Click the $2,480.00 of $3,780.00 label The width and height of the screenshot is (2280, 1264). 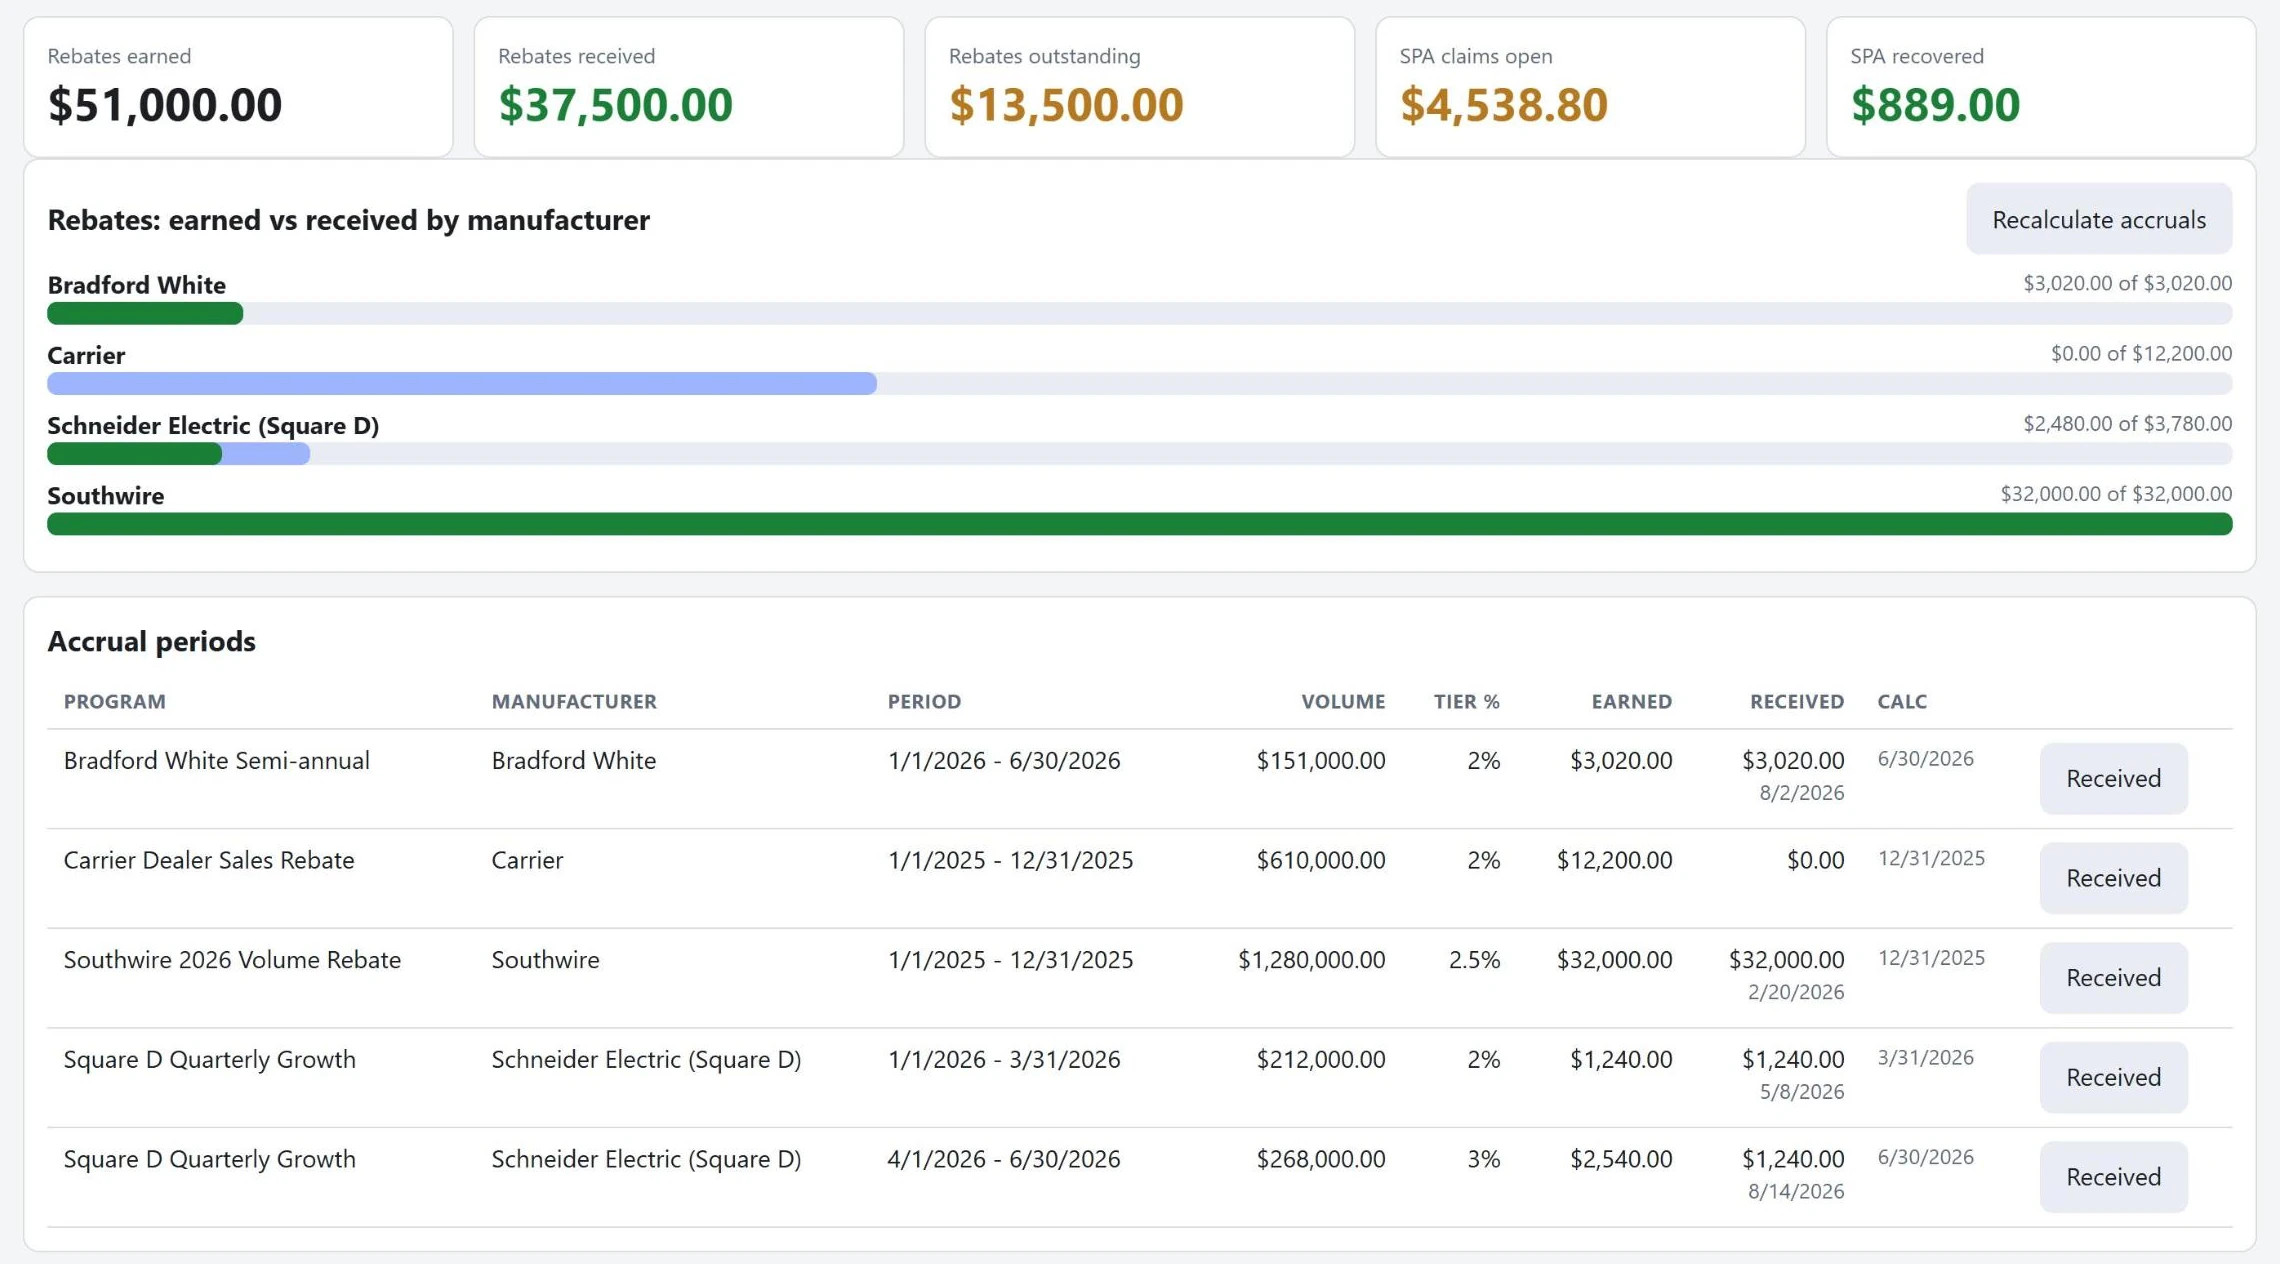click(x=2127, y=424)
